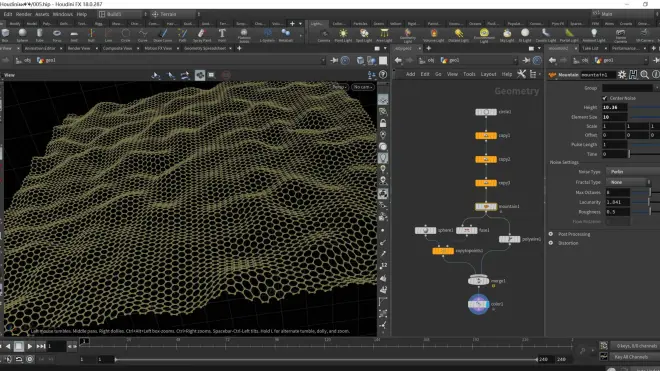The height and width of the screenshot is (371, 660).
Task: Open the No cam camera dropdown
Action: pos(363,87)
